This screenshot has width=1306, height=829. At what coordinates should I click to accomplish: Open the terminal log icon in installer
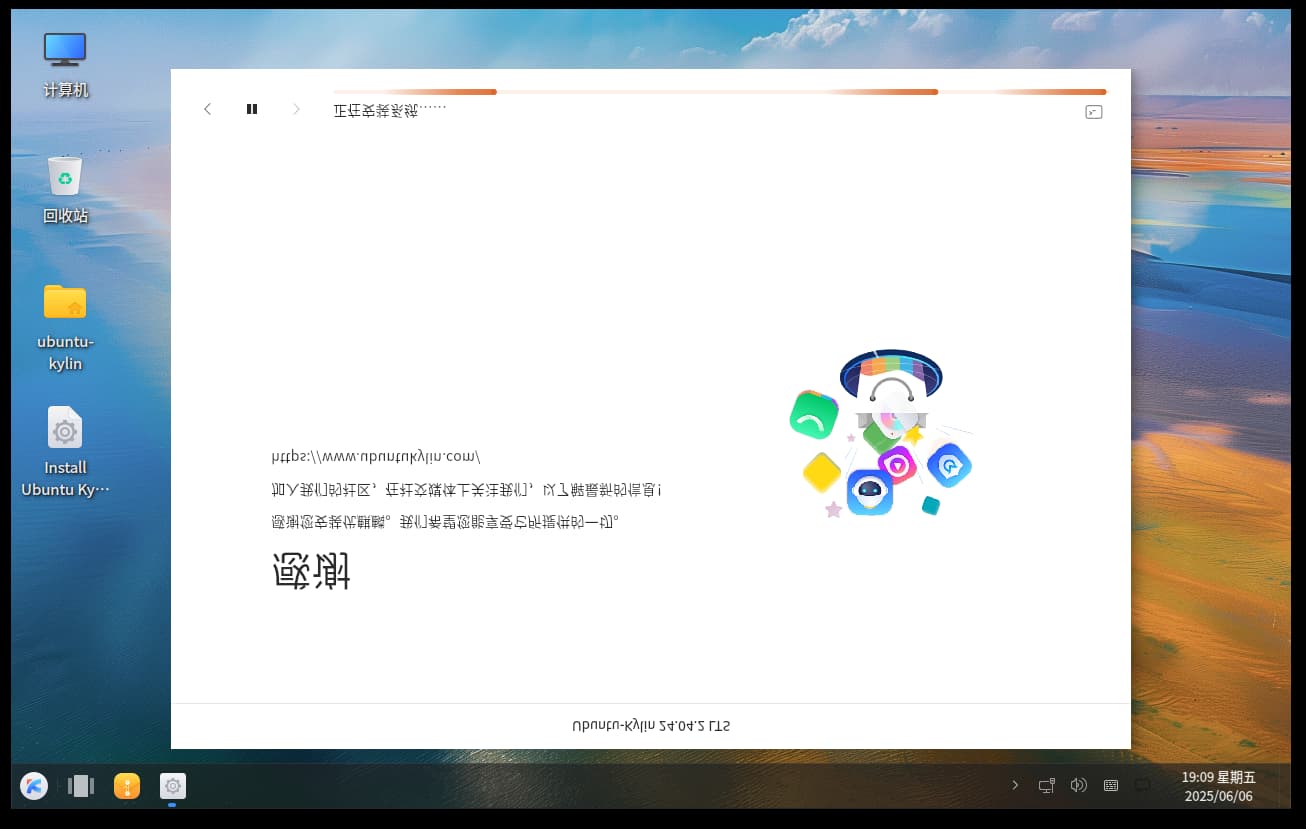pos(1094,112)
